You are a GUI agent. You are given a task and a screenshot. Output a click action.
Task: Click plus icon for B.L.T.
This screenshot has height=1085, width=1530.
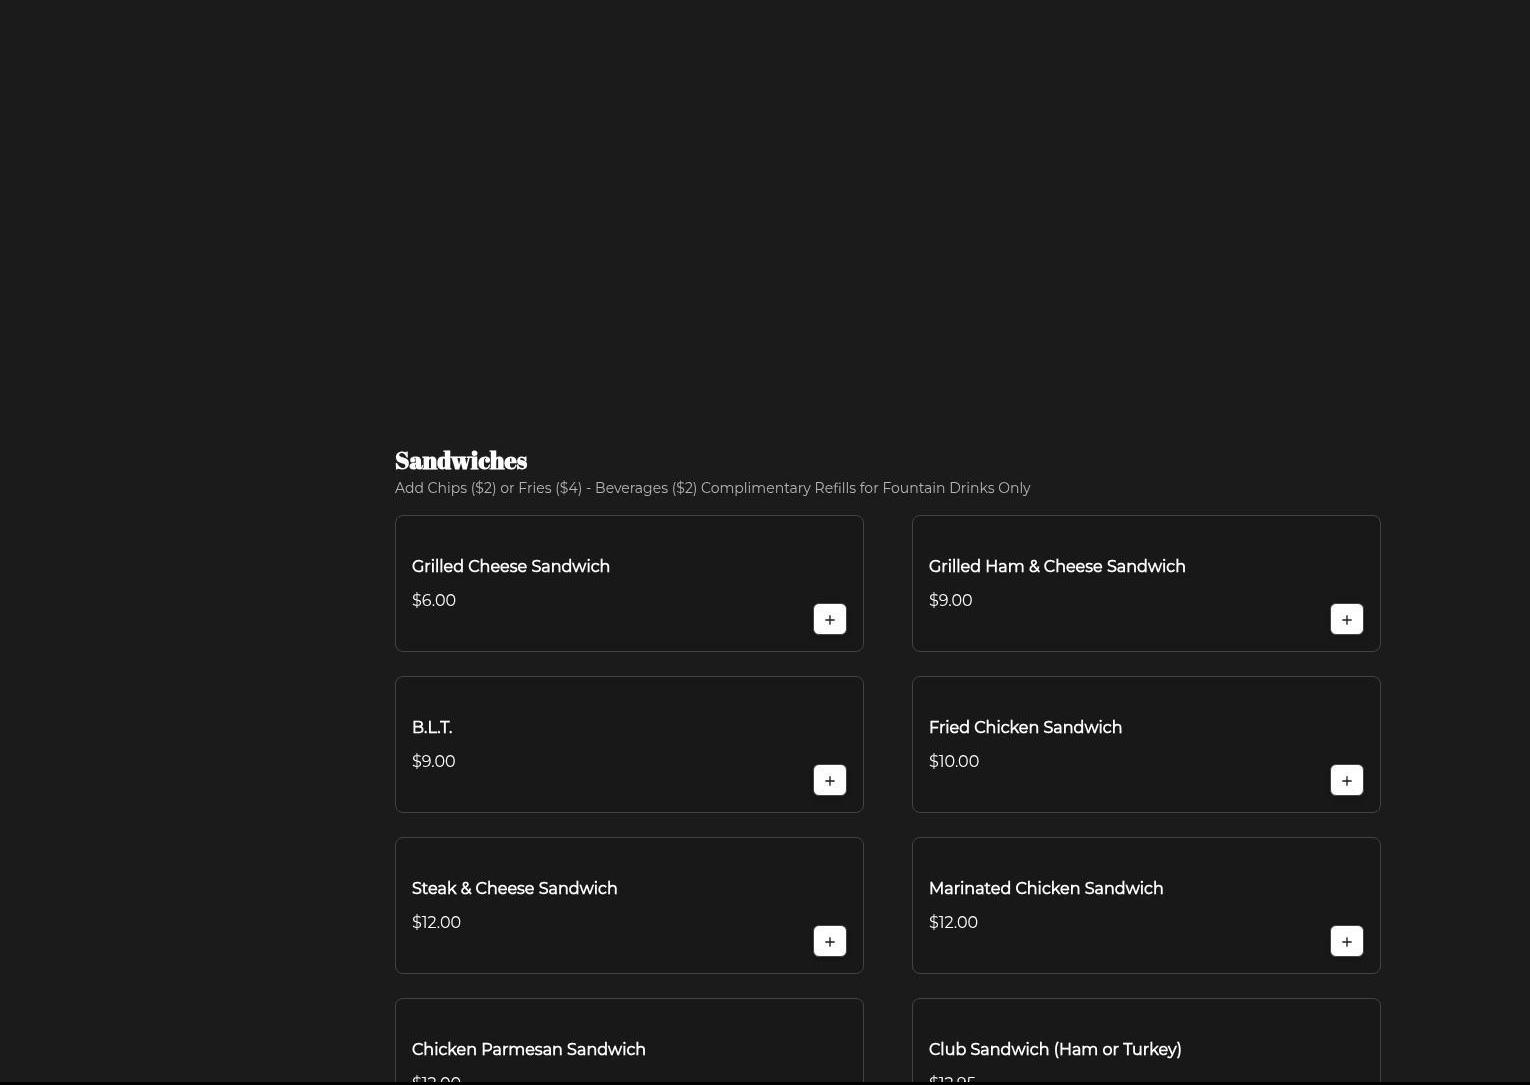click(x=829, y=780)
